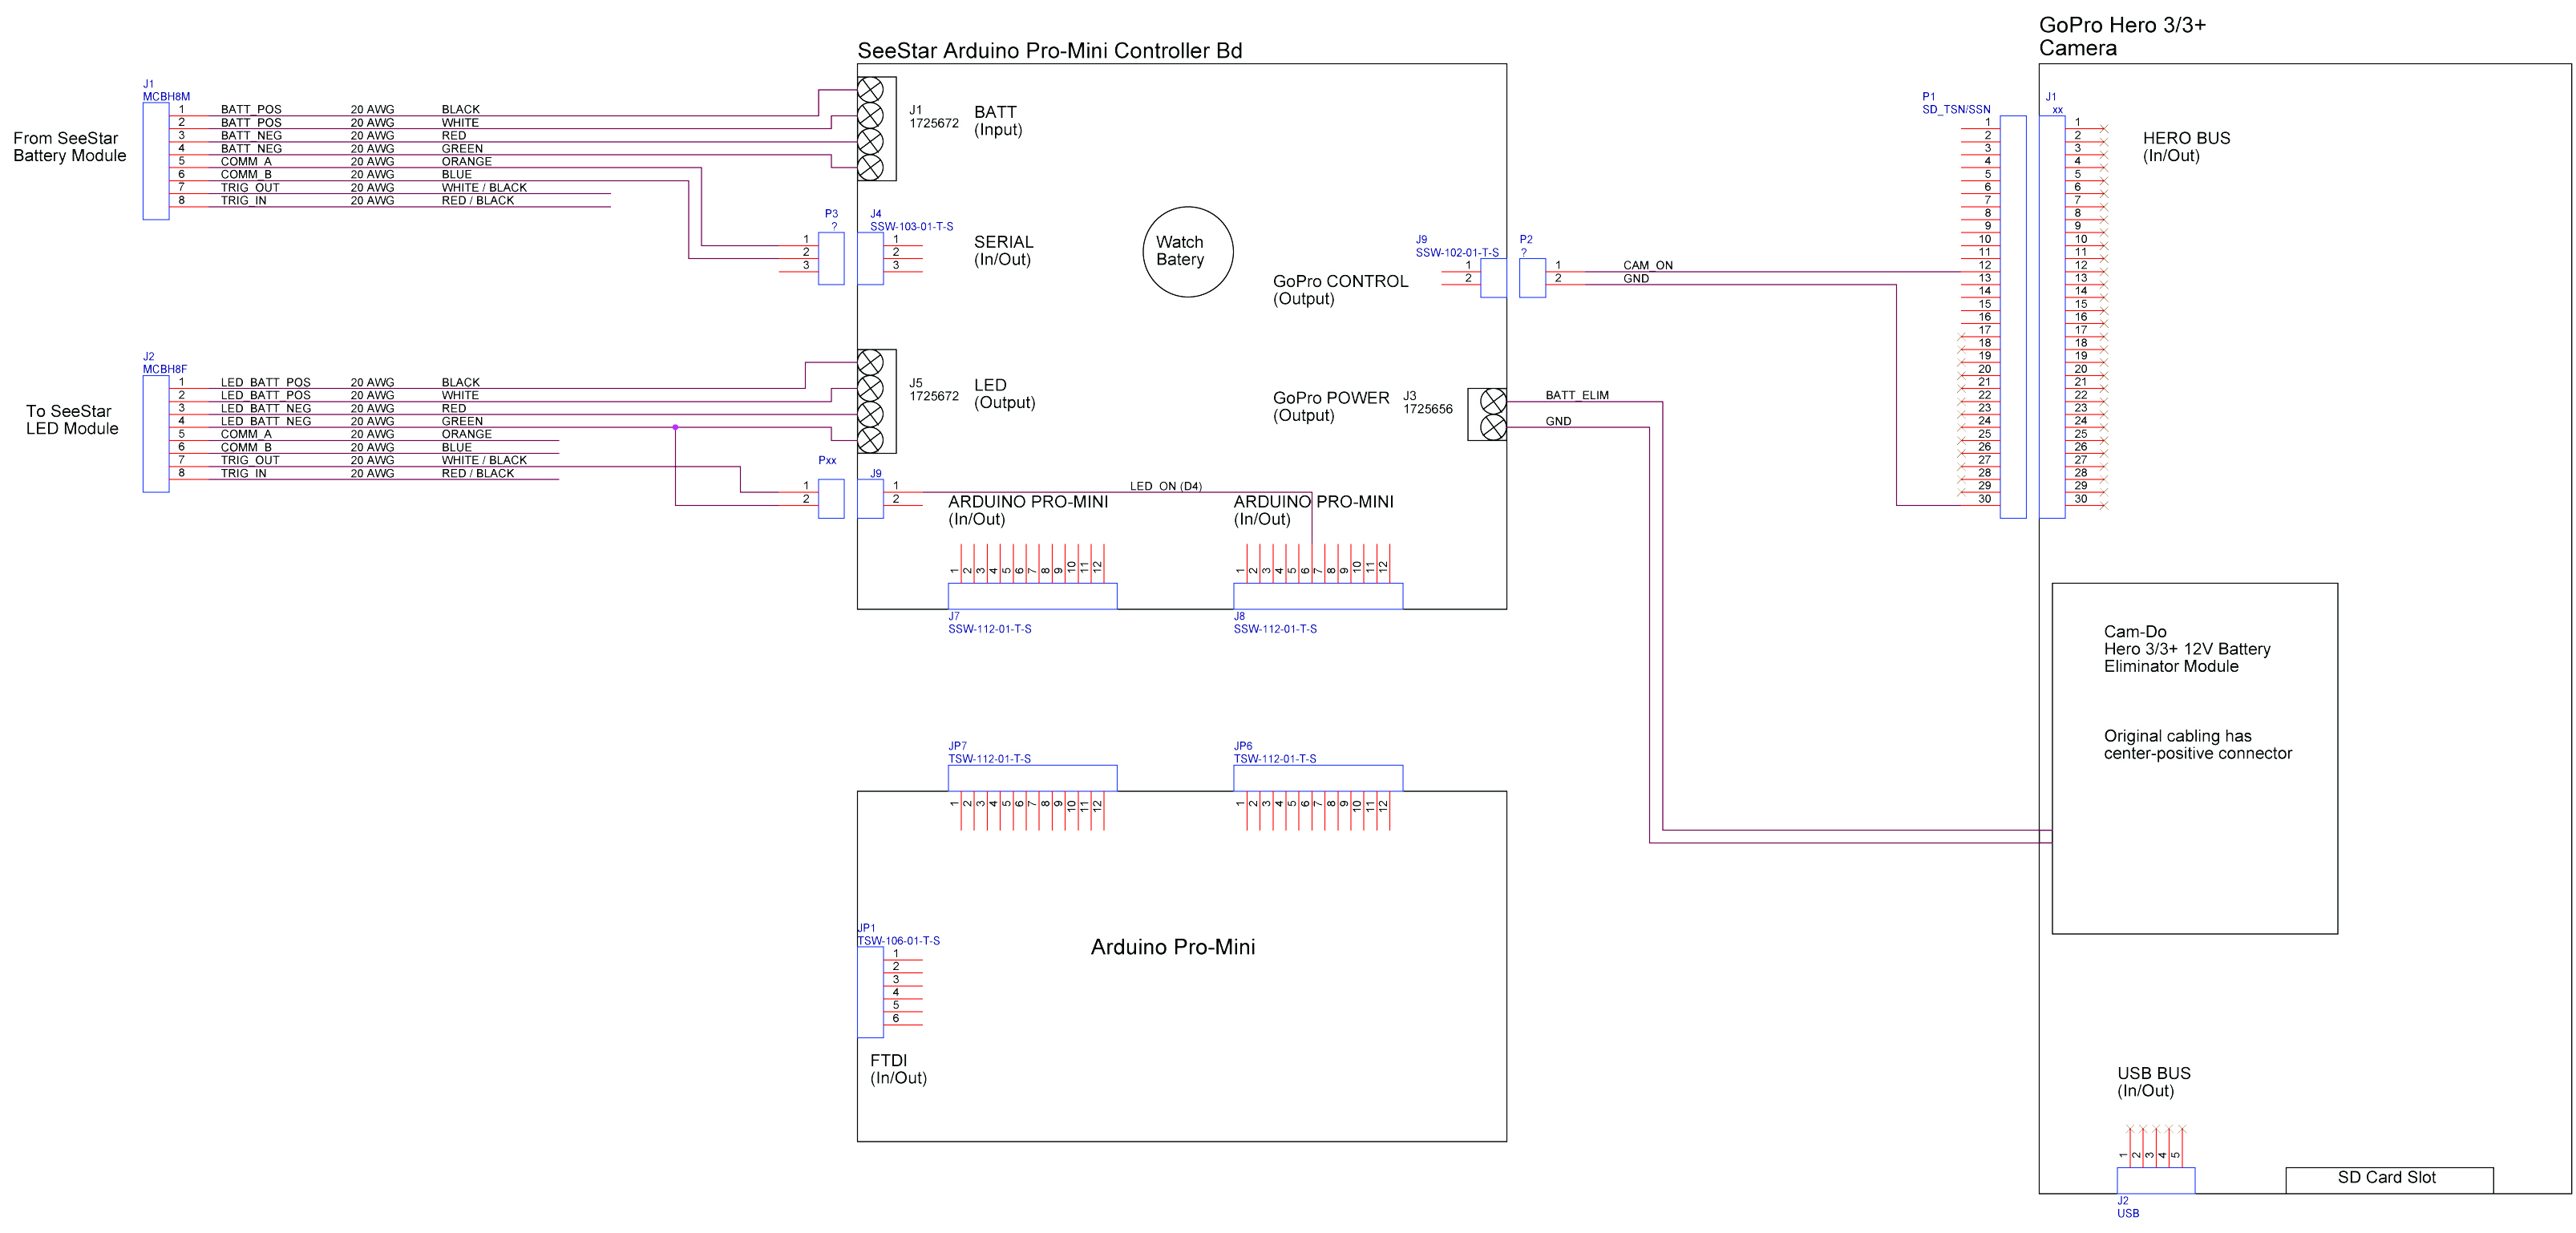Click the 'LED_ON (D4)' net label
2576x1233 pixels.
coord(1165,486)
